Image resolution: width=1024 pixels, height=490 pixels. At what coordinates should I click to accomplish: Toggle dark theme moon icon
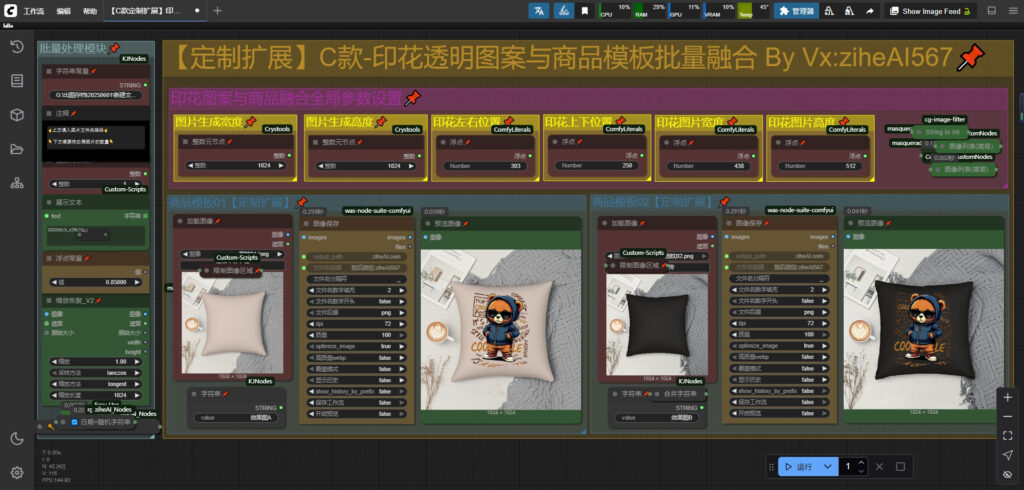(x=17, y=438)
